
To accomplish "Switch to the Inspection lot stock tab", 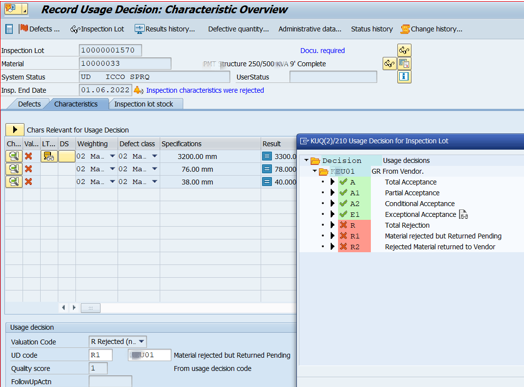I will pos(144,104).
